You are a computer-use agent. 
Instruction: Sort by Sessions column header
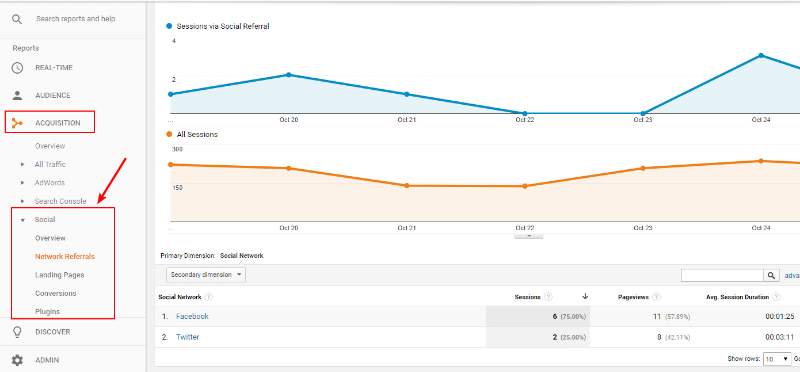[528, 296]
